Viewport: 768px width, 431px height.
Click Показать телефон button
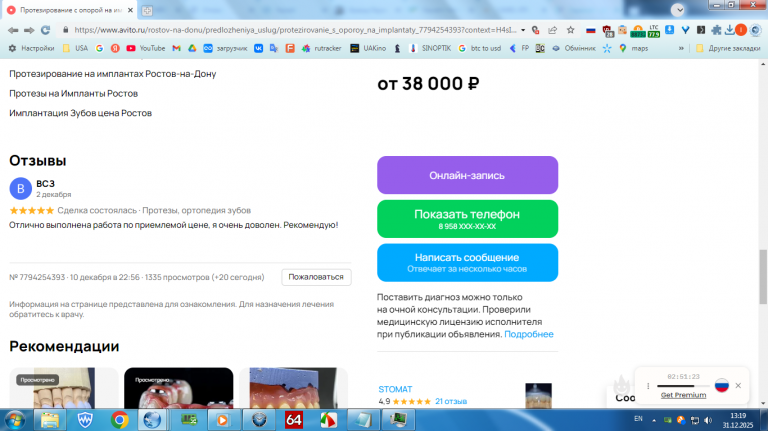click(467, 219)
